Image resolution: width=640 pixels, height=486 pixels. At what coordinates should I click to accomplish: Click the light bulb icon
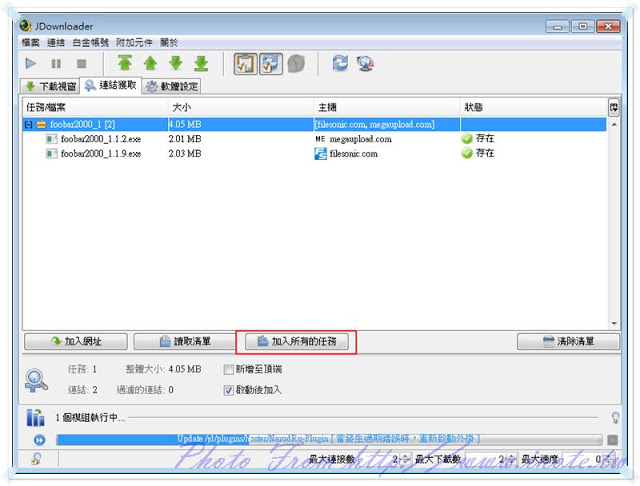(x=615, y=417)
